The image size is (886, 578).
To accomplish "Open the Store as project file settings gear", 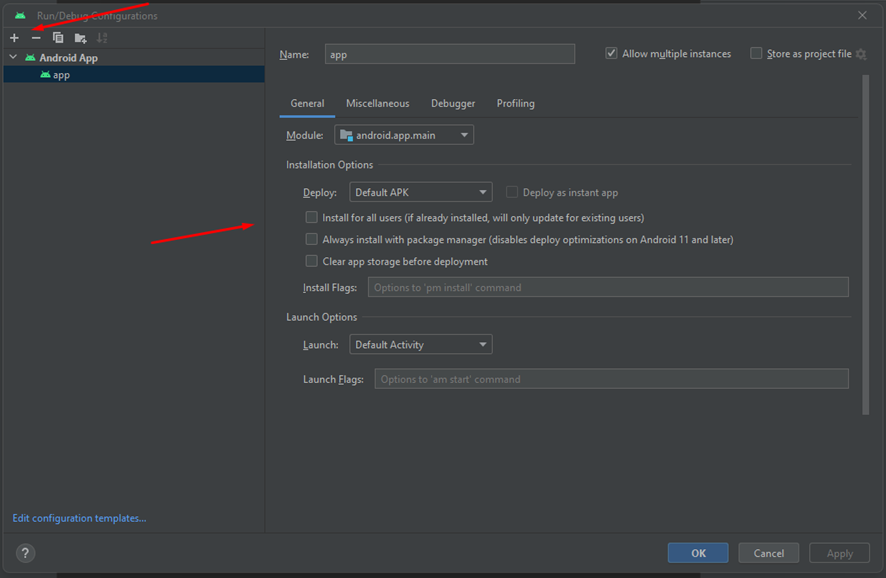I will 861,54.
